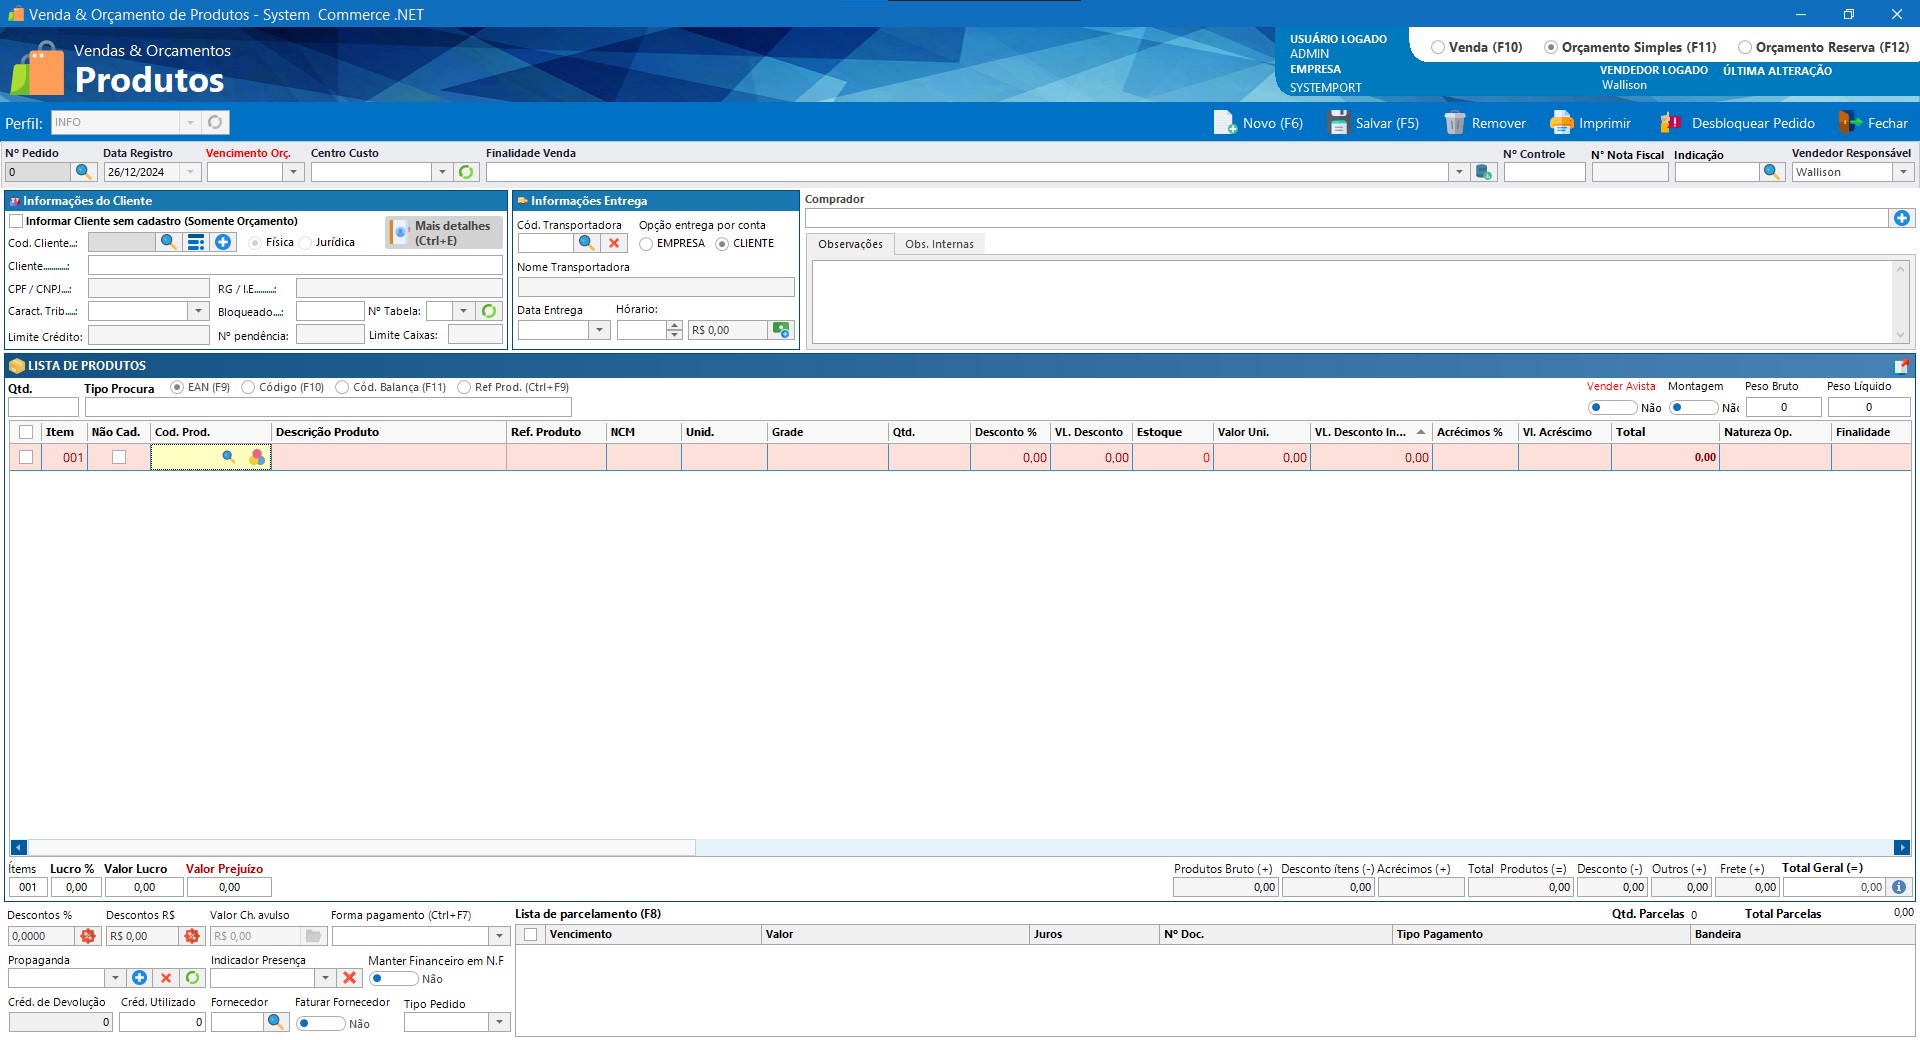Search client with Cod. Cliente magnifier icon

tap(169, 242)
